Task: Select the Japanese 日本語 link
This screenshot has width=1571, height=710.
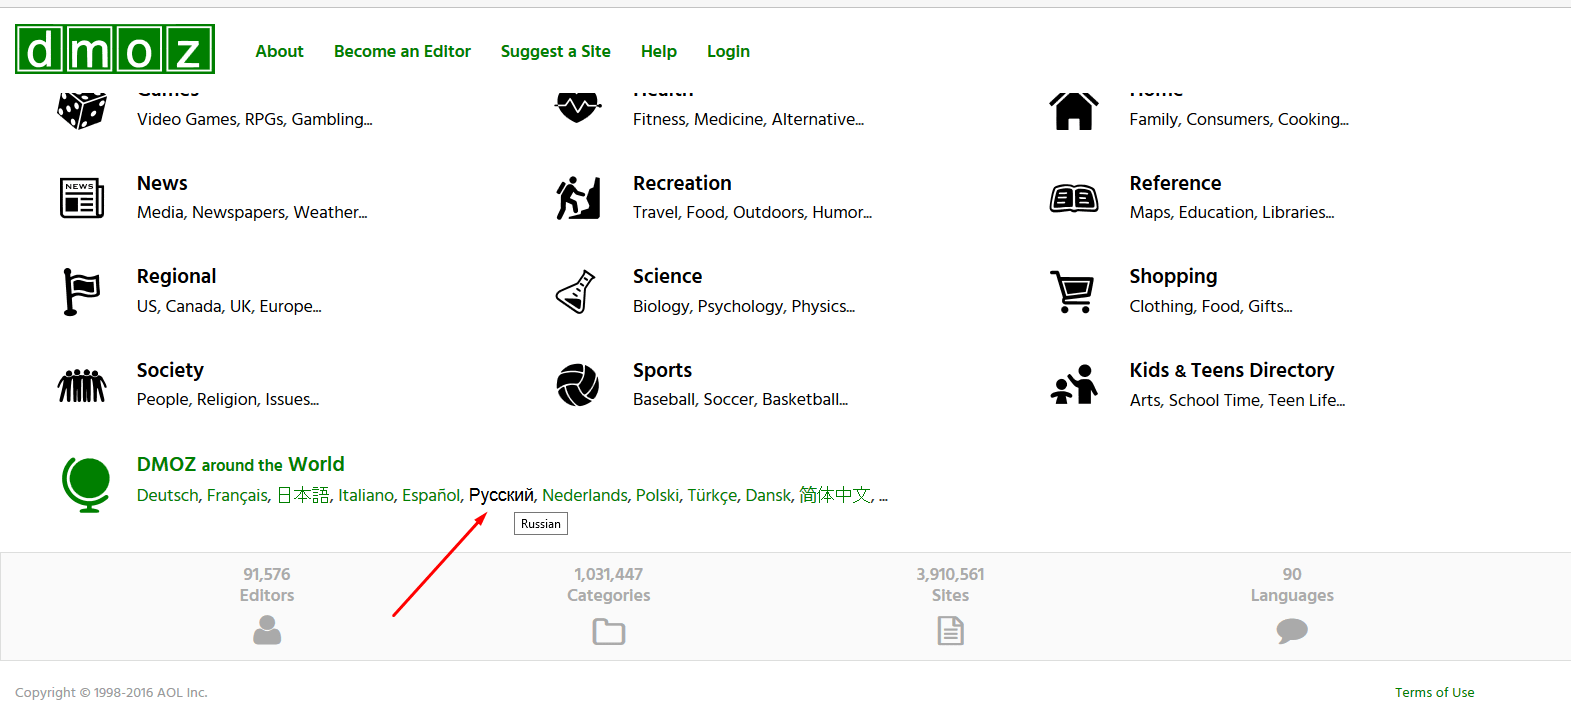Action: pyautogui.click(x=303, y=495)
